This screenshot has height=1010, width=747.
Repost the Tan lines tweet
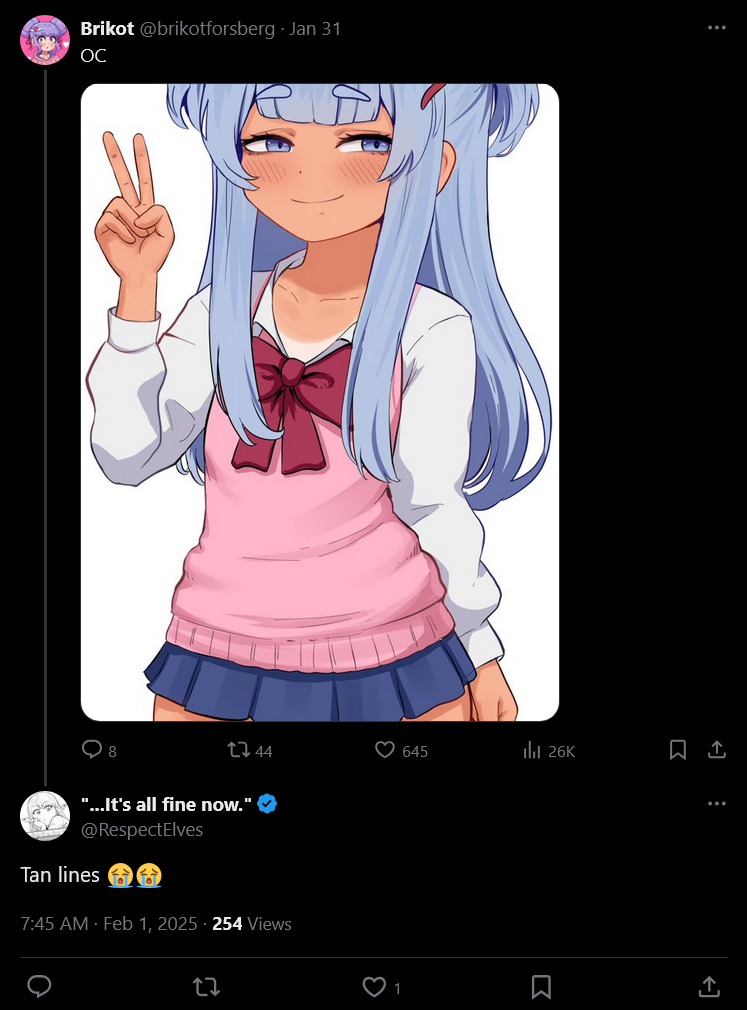tap(207, 986)
